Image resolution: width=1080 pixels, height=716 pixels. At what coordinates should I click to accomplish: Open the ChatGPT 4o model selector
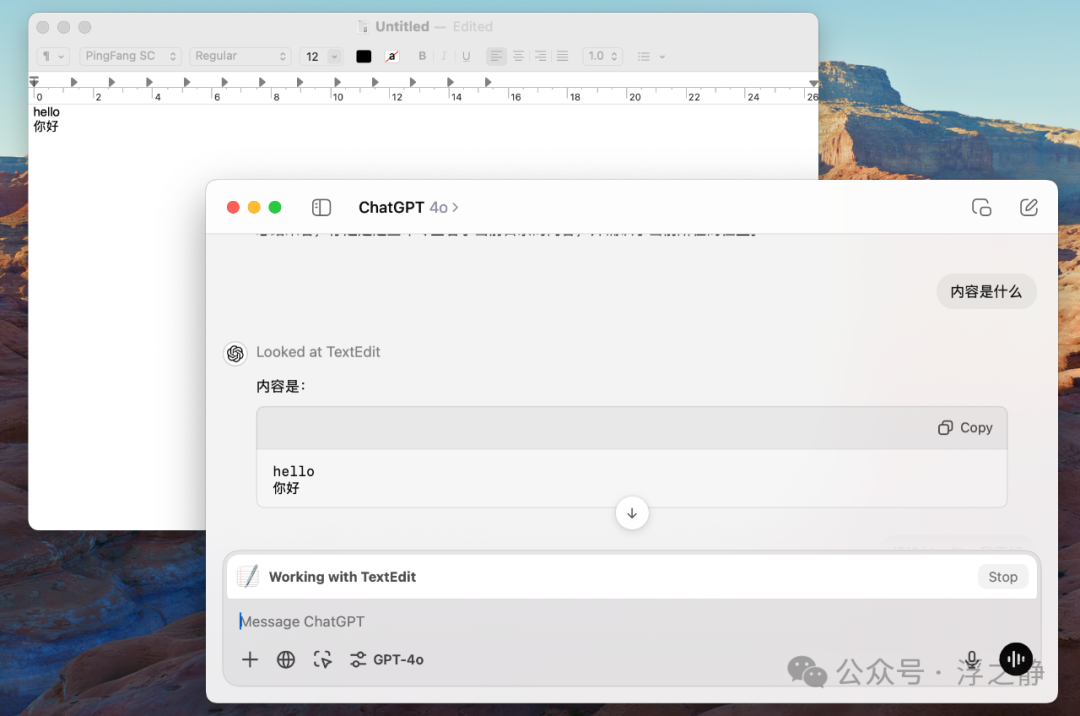[x=408, y=207]
